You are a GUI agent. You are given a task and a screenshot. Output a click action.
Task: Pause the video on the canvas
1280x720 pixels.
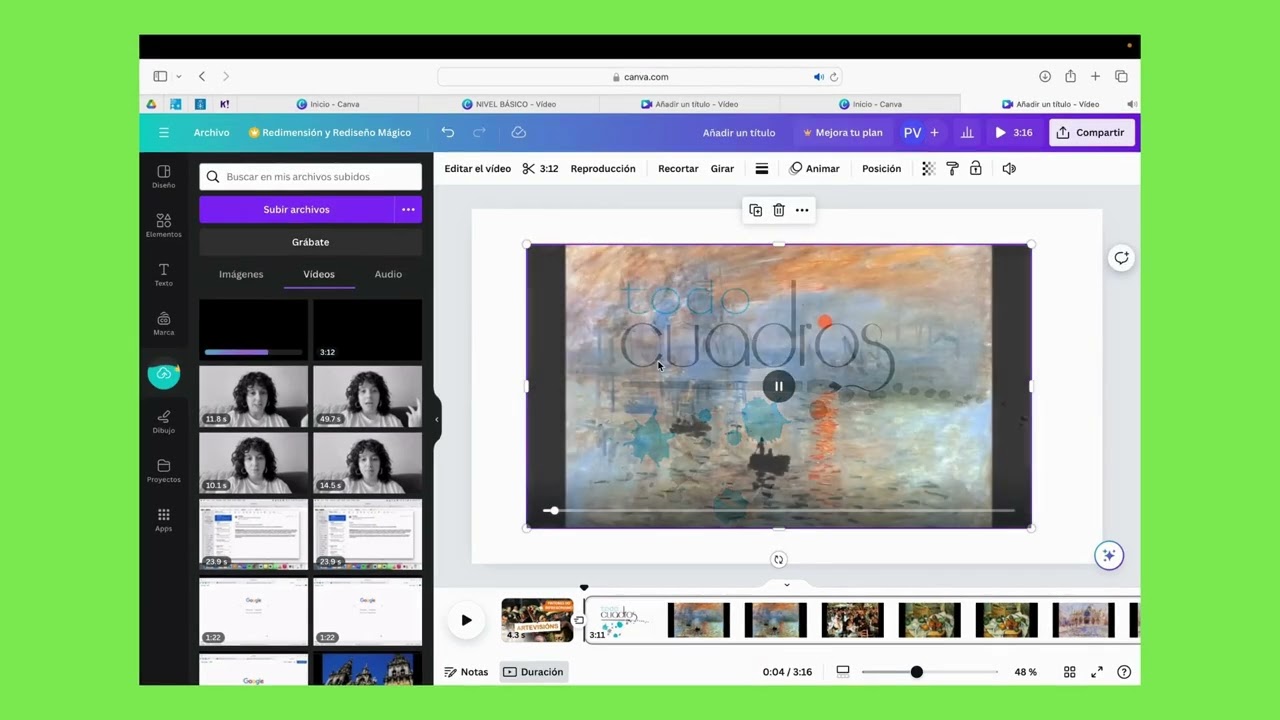[x=779, y=386]
